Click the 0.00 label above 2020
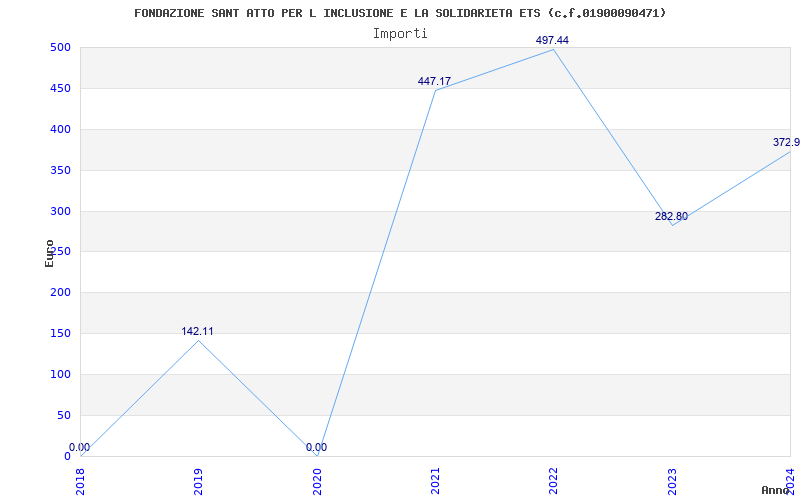800x500 pixels. coord(316,447)
